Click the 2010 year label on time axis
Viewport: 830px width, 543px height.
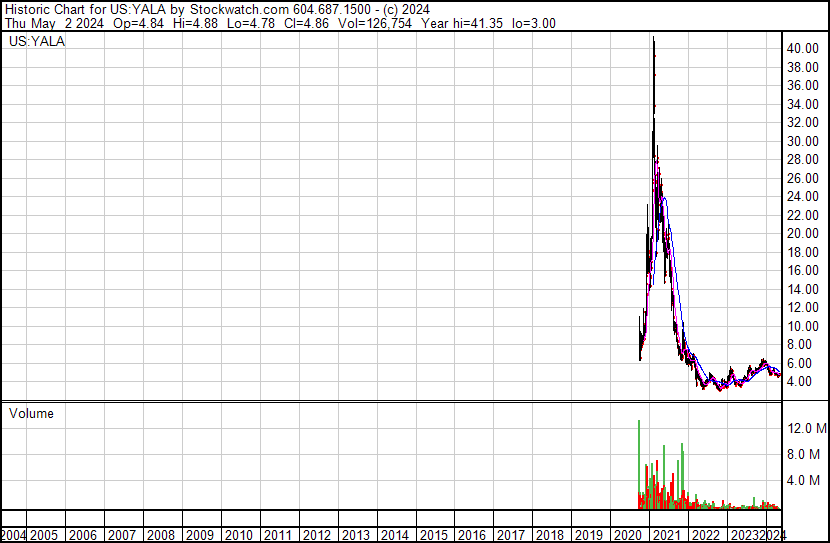coord(239,535)
